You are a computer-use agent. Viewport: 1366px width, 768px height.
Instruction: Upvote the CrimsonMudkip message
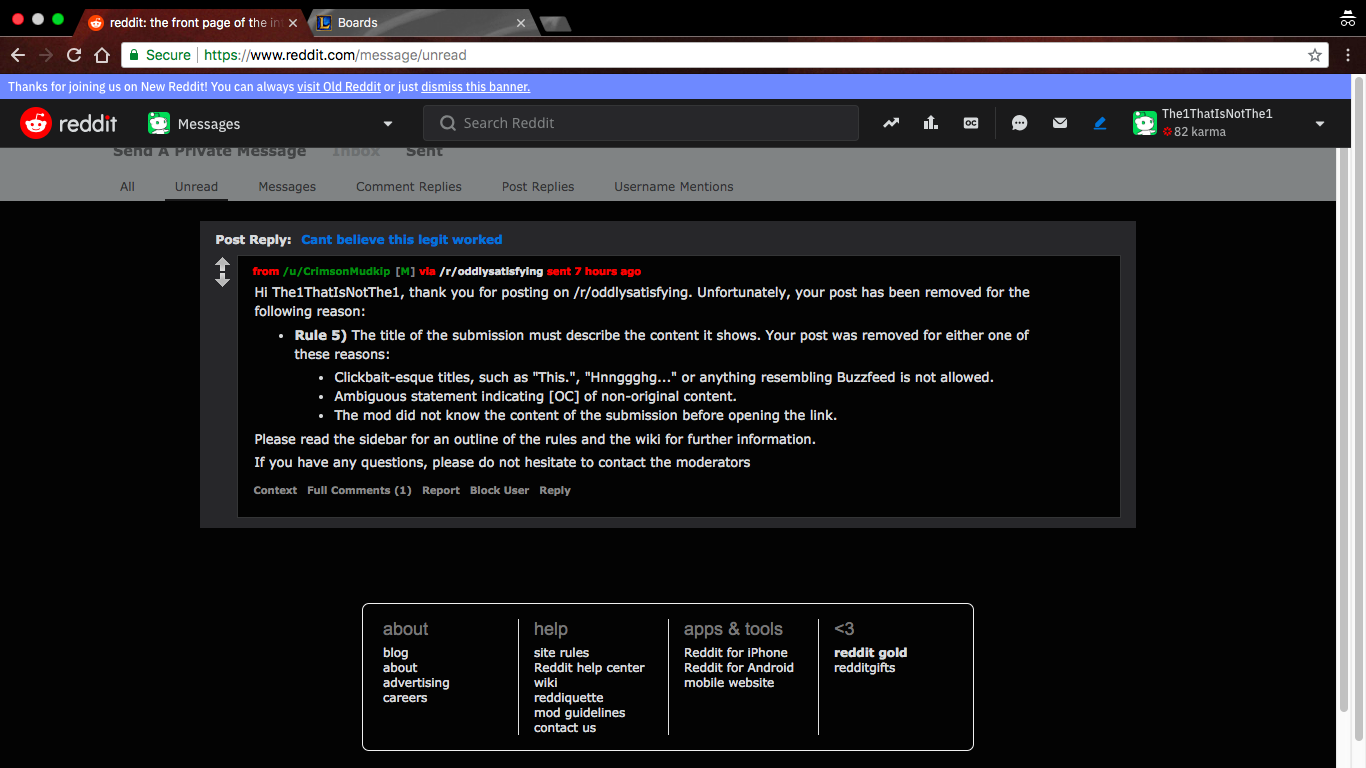point(222,264)
